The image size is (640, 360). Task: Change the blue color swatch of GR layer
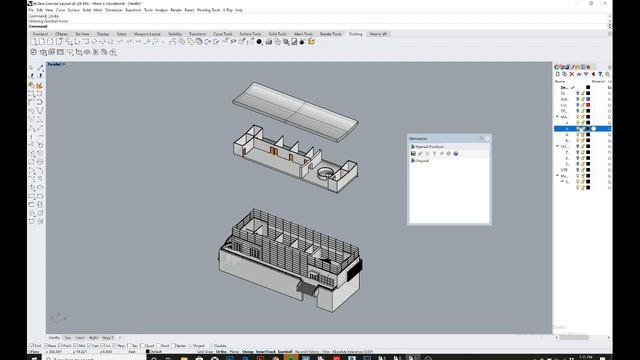[x=588, y=99]
